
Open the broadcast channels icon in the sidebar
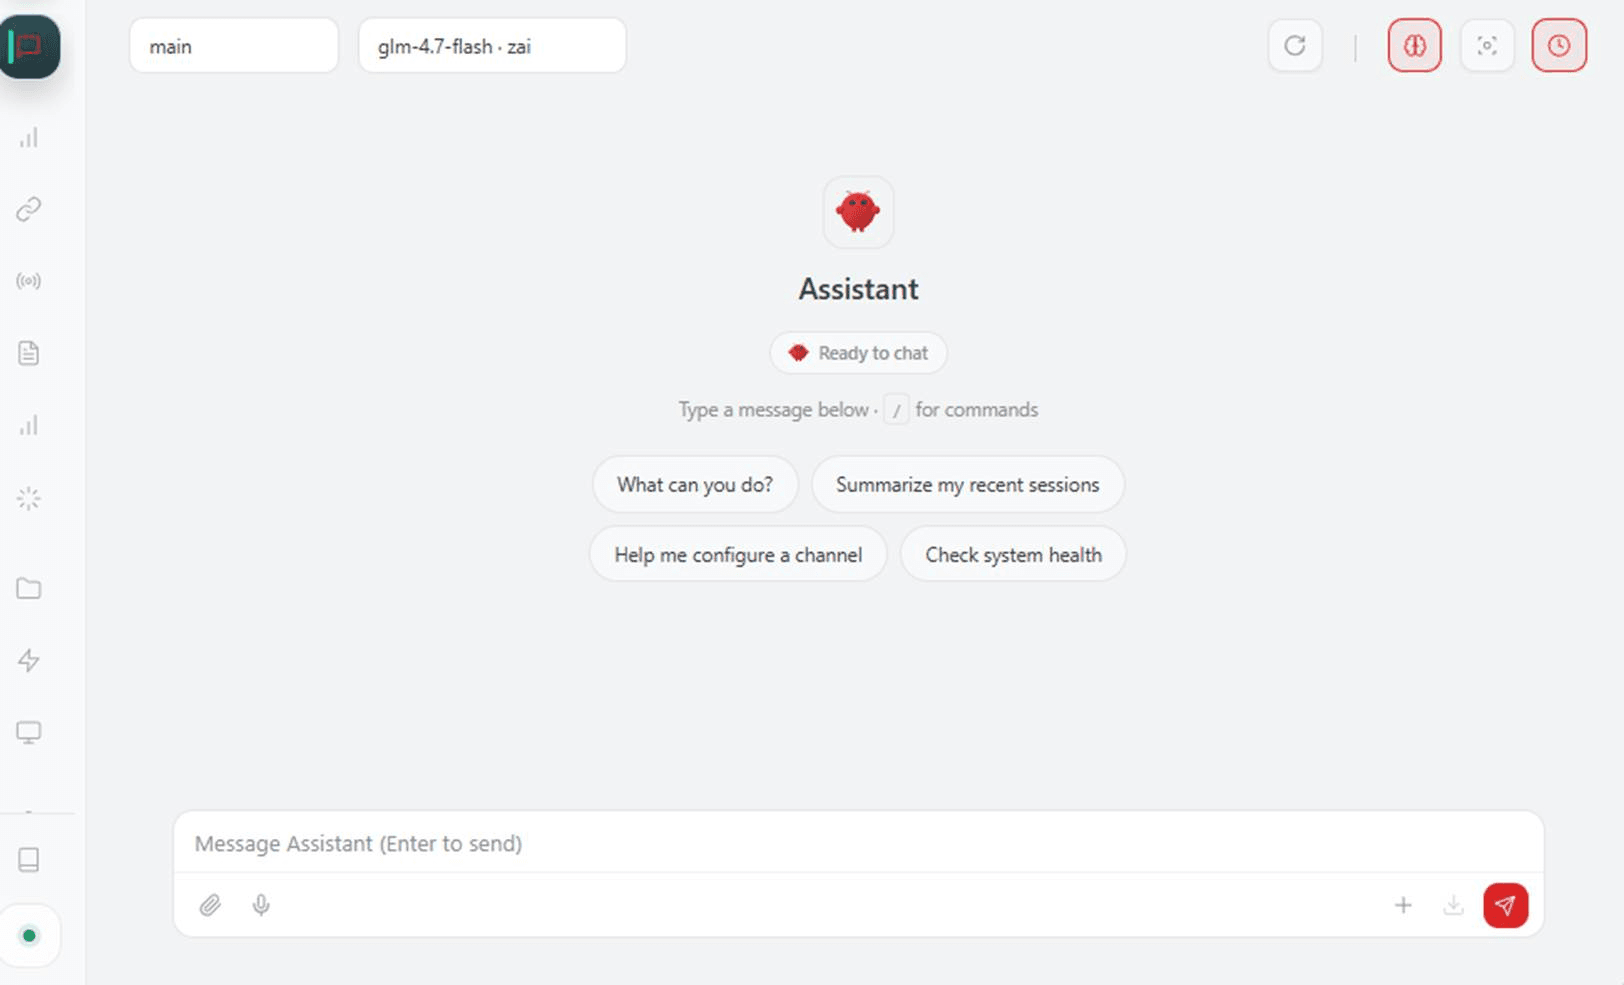tap(29, 281)
